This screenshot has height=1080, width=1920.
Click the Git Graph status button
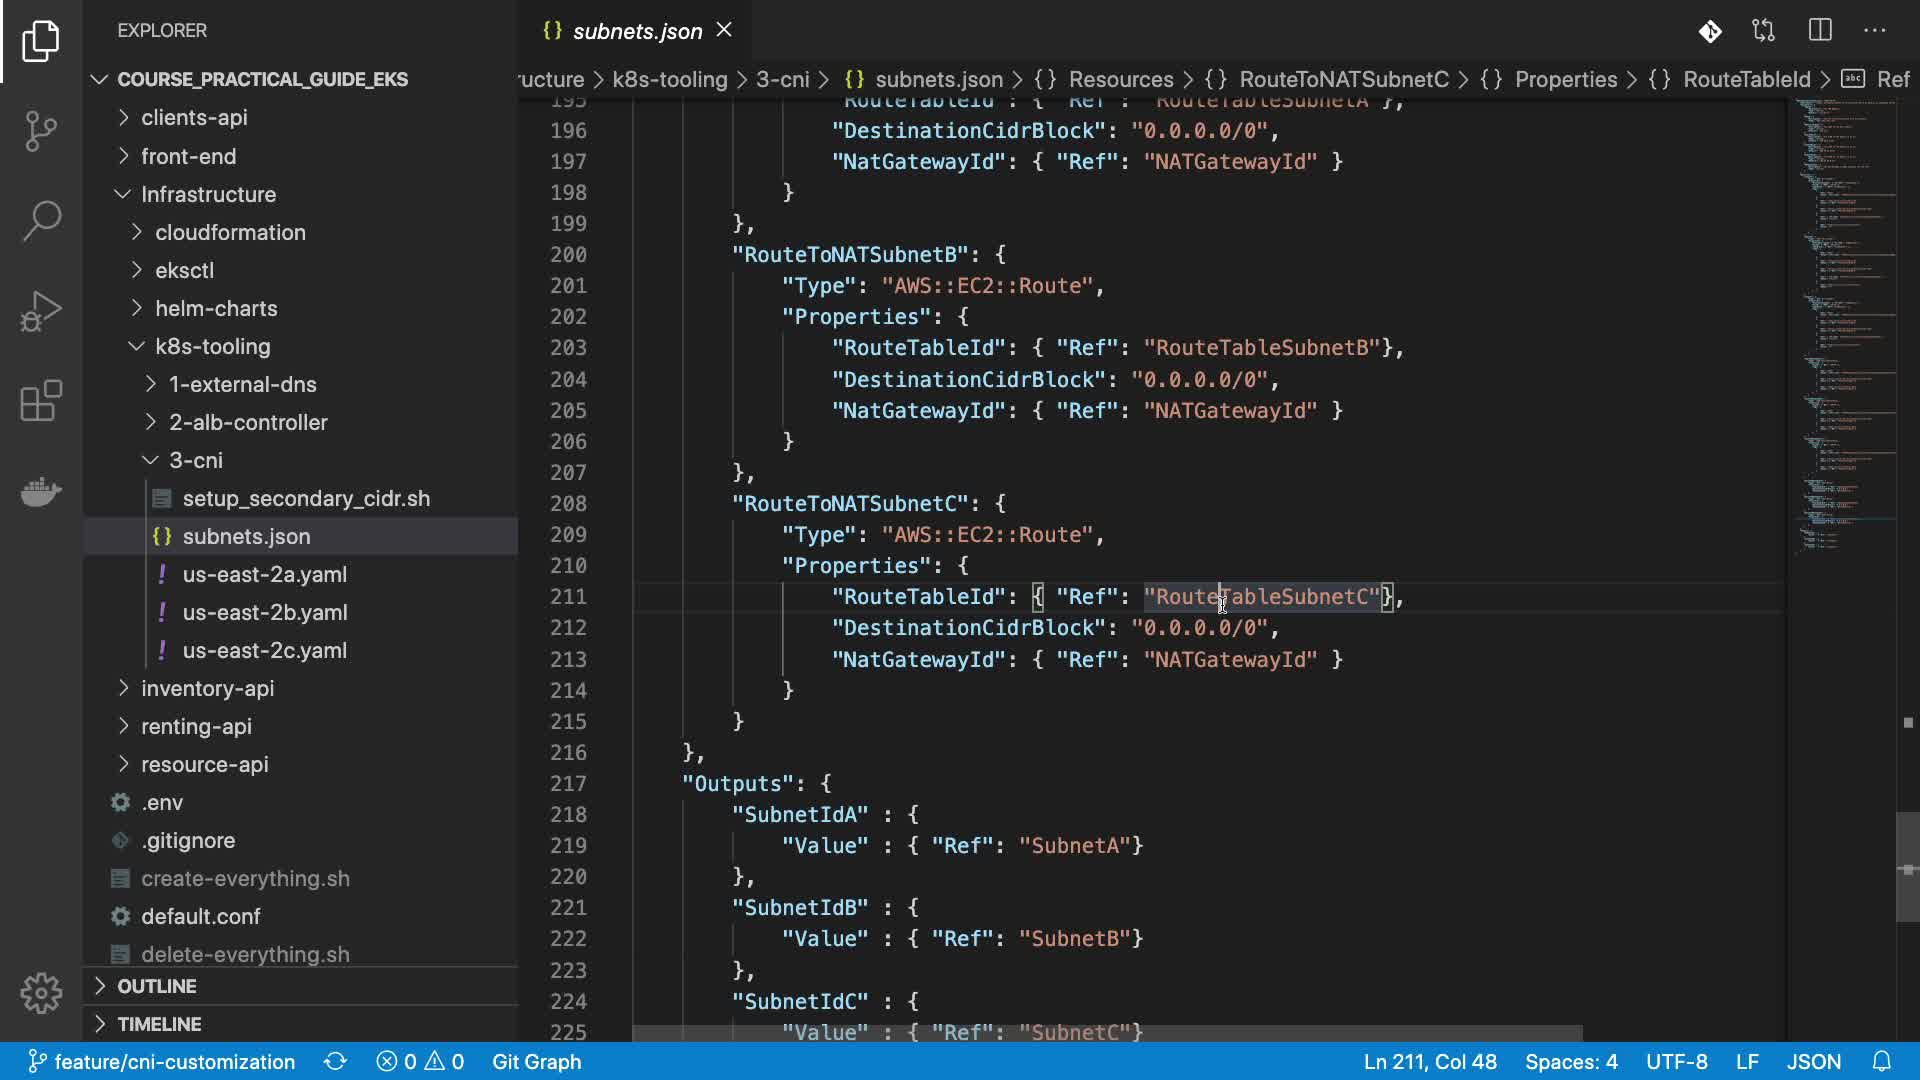click(x=536, y=1062)
